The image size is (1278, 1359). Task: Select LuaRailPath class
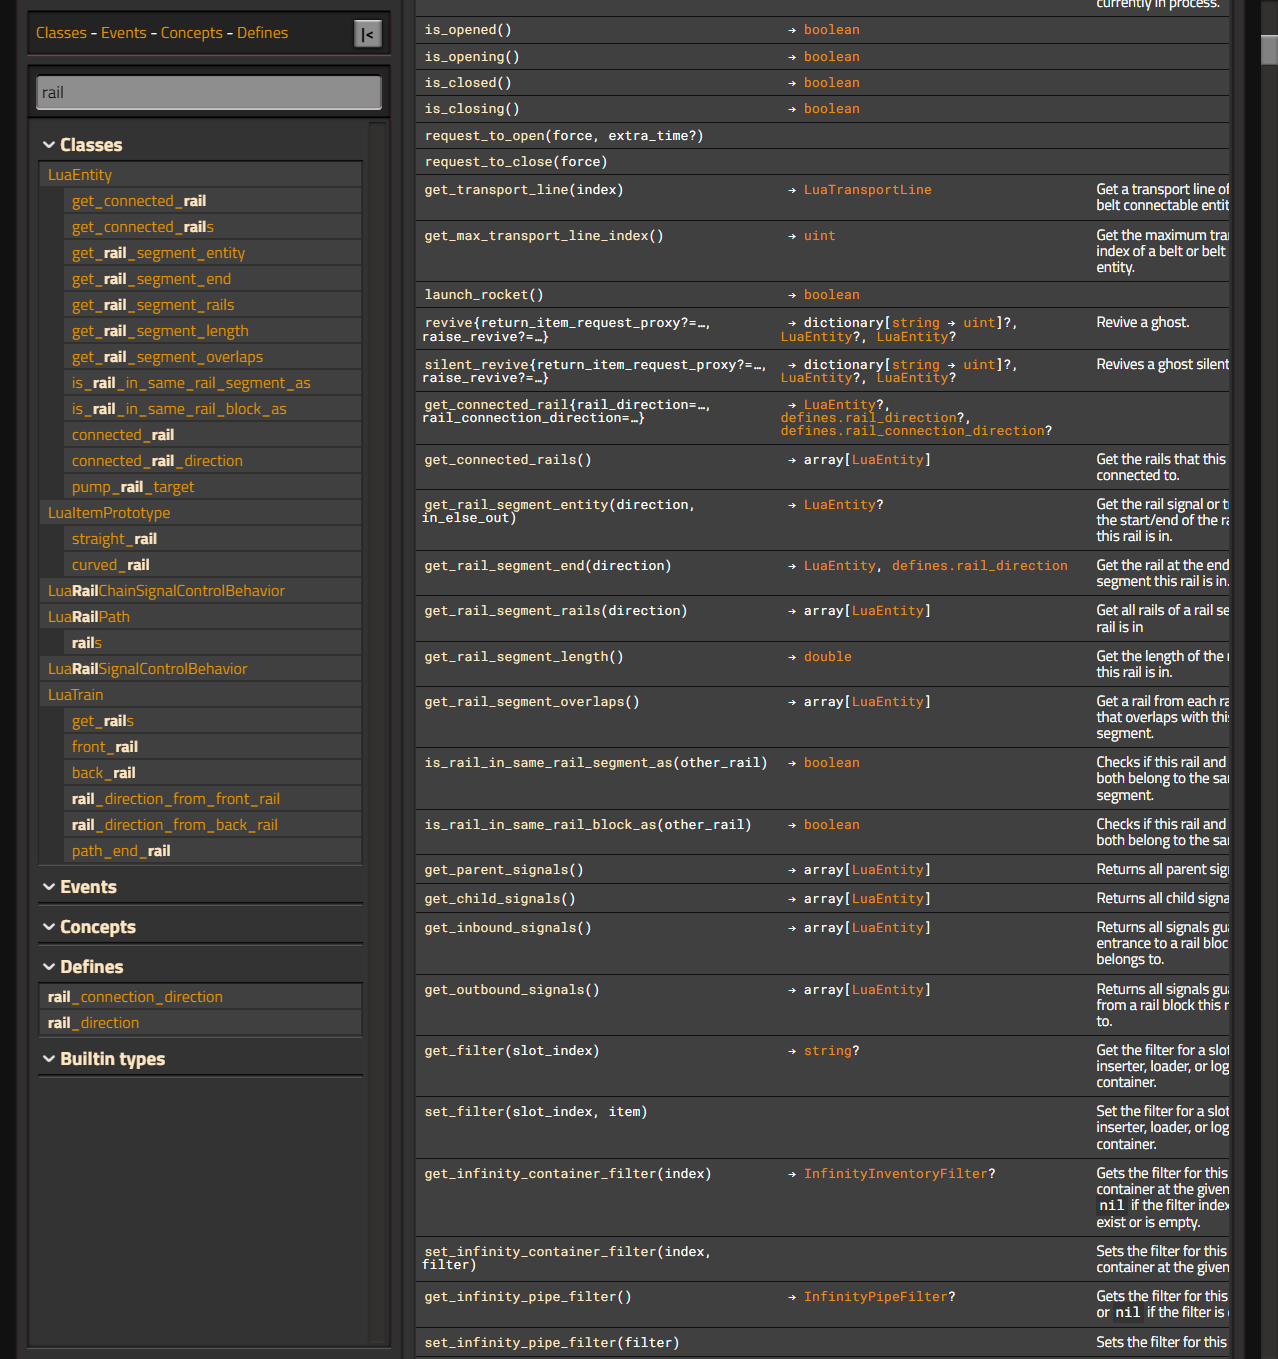(89, 617)
